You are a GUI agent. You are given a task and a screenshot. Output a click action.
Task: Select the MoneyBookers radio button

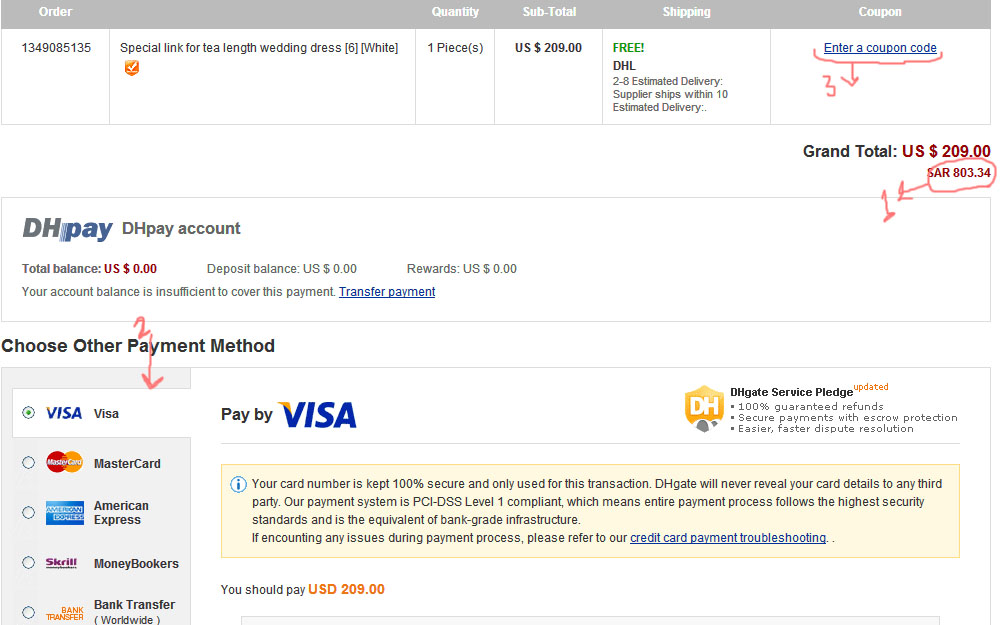[x=28, y=563]
